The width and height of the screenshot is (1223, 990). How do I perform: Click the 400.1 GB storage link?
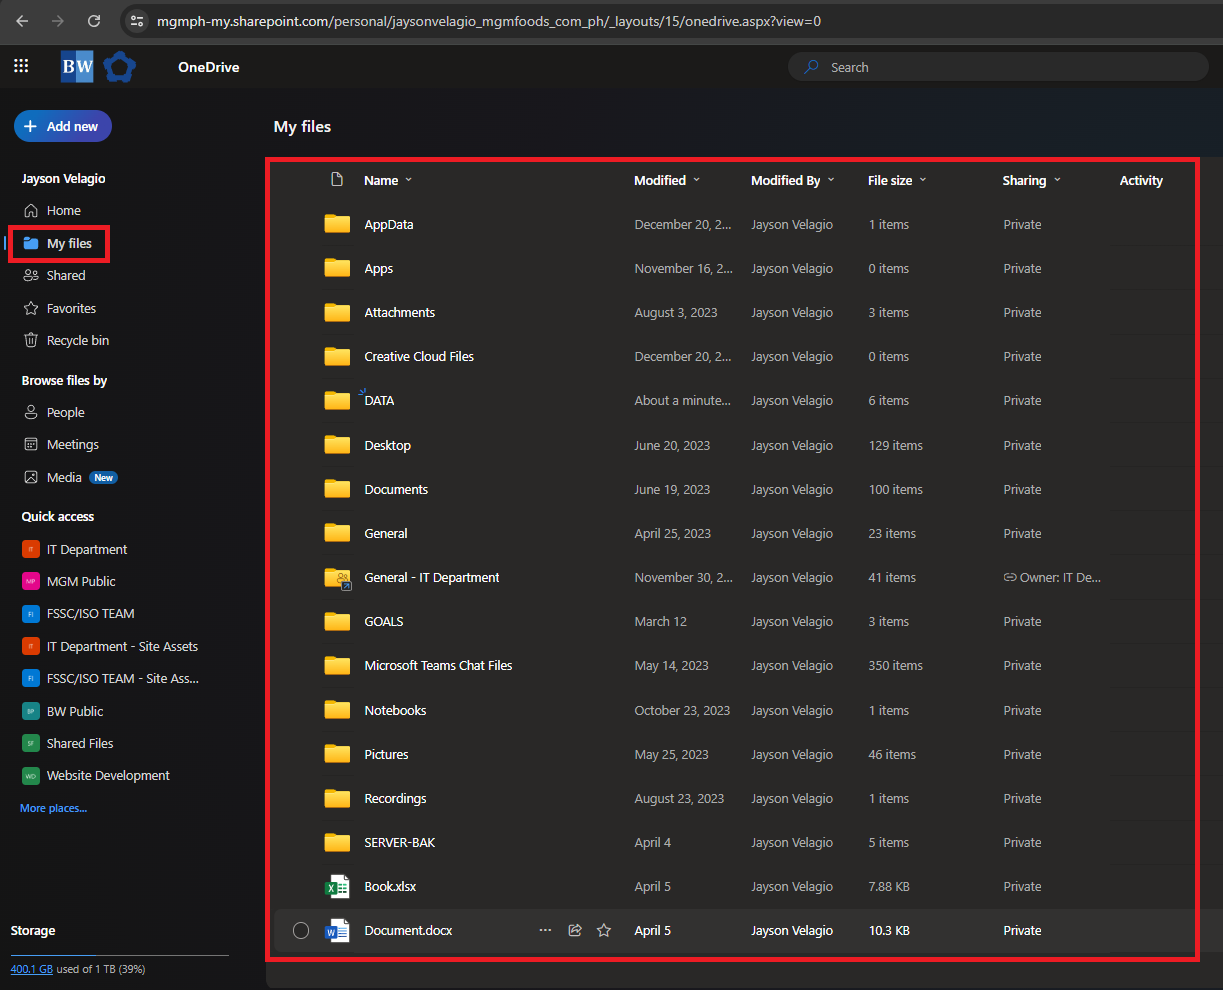(31, 969)
